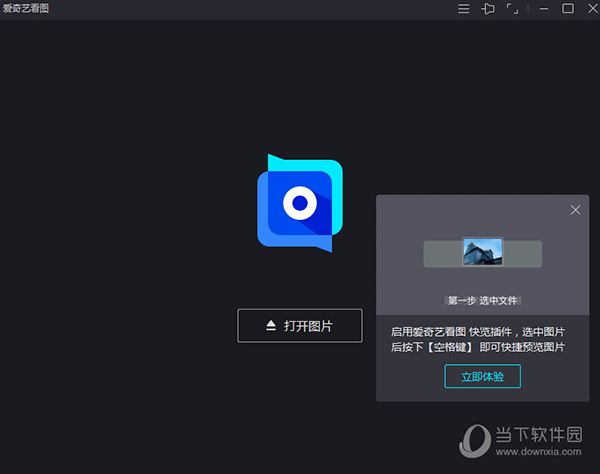Enter fullscreen mode via corner-brackets icon
The image size is (600, 474).
click(x=512, y=8)
